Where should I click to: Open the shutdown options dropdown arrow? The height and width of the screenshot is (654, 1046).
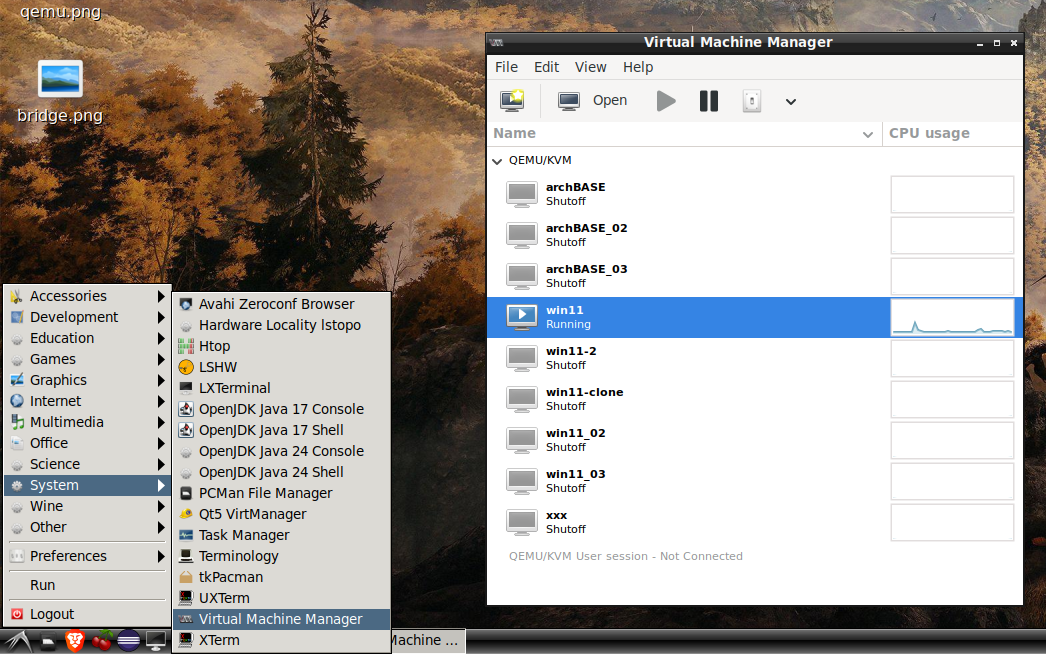[790, 101]
